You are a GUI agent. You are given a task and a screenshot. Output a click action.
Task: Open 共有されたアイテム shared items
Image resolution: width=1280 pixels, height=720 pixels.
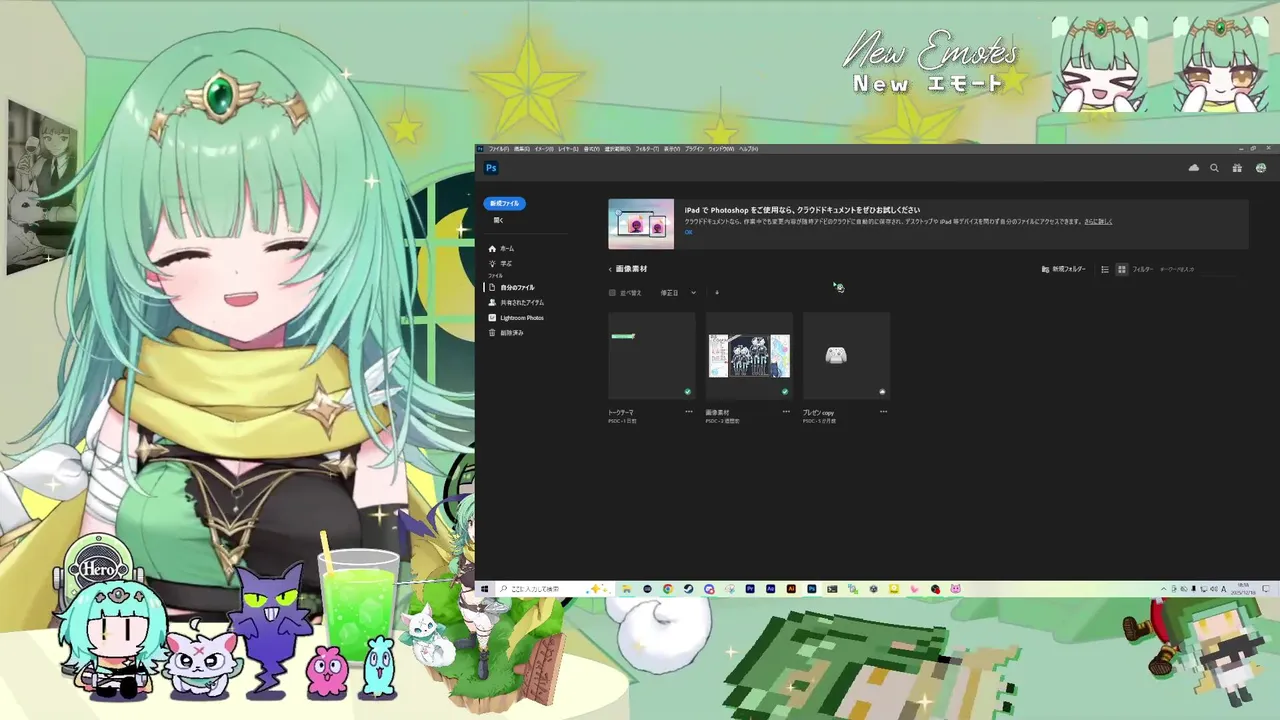point(516,302)
